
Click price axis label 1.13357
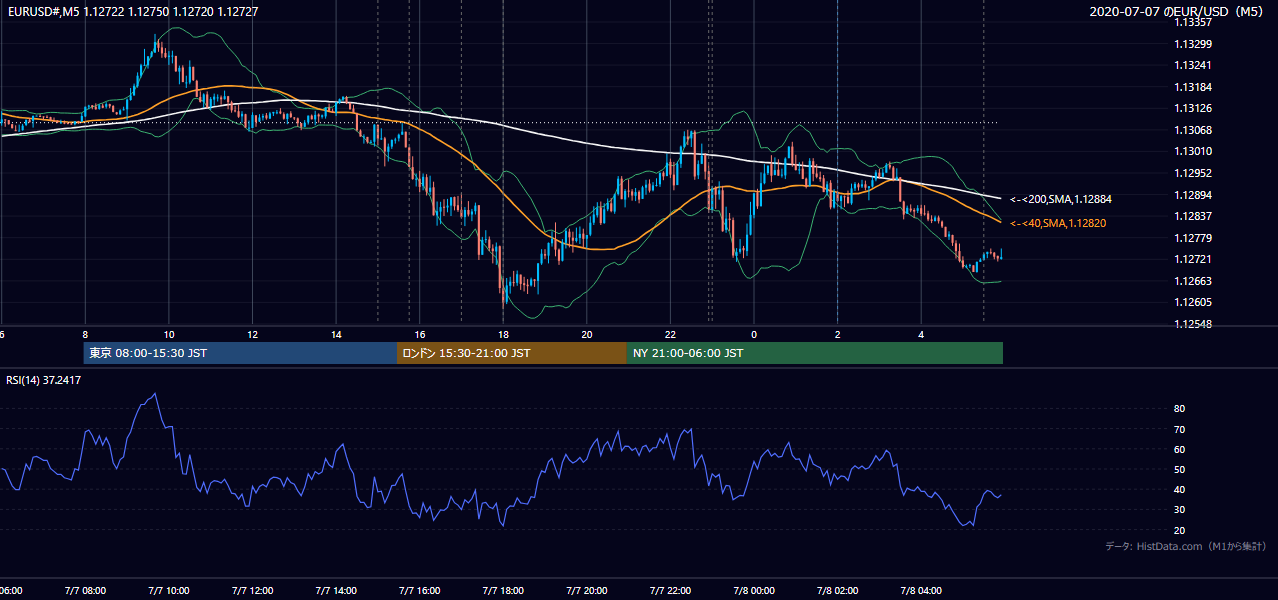(x=1194, y=22)
